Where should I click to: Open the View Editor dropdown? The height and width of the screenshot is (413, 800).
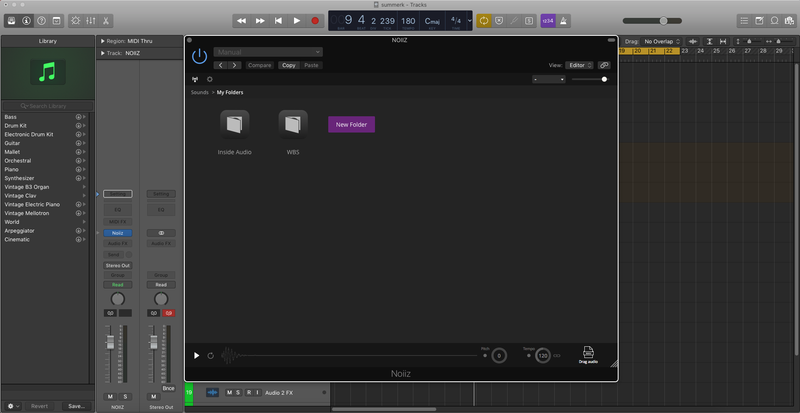pyautogui.click(x=579, y=64)
